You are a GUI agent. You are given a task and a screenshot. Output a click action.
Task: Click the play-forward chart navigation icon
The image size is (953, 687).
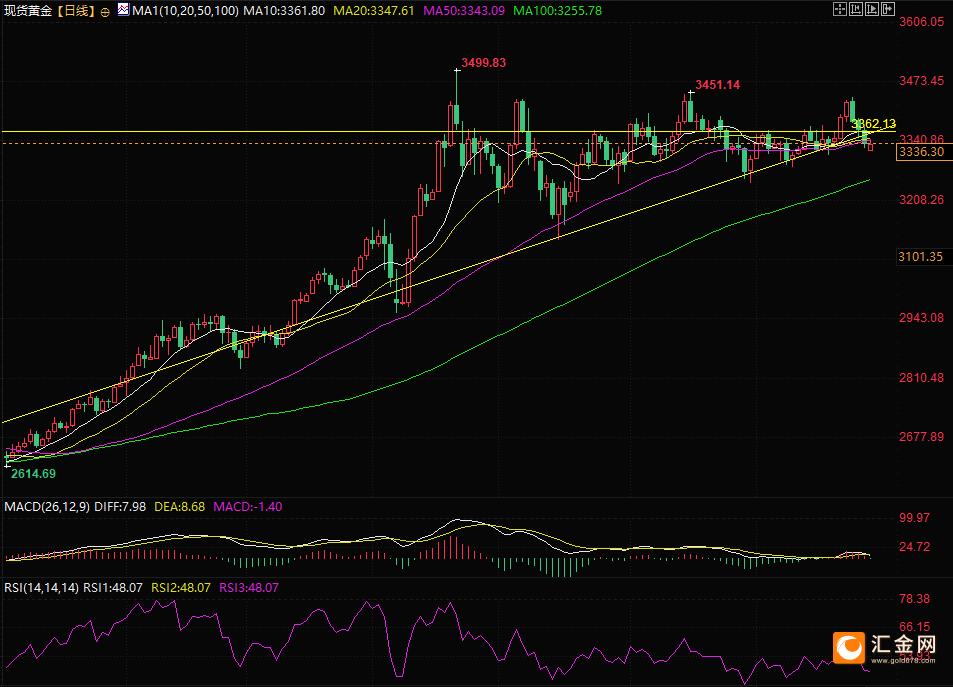click(872, 9)
